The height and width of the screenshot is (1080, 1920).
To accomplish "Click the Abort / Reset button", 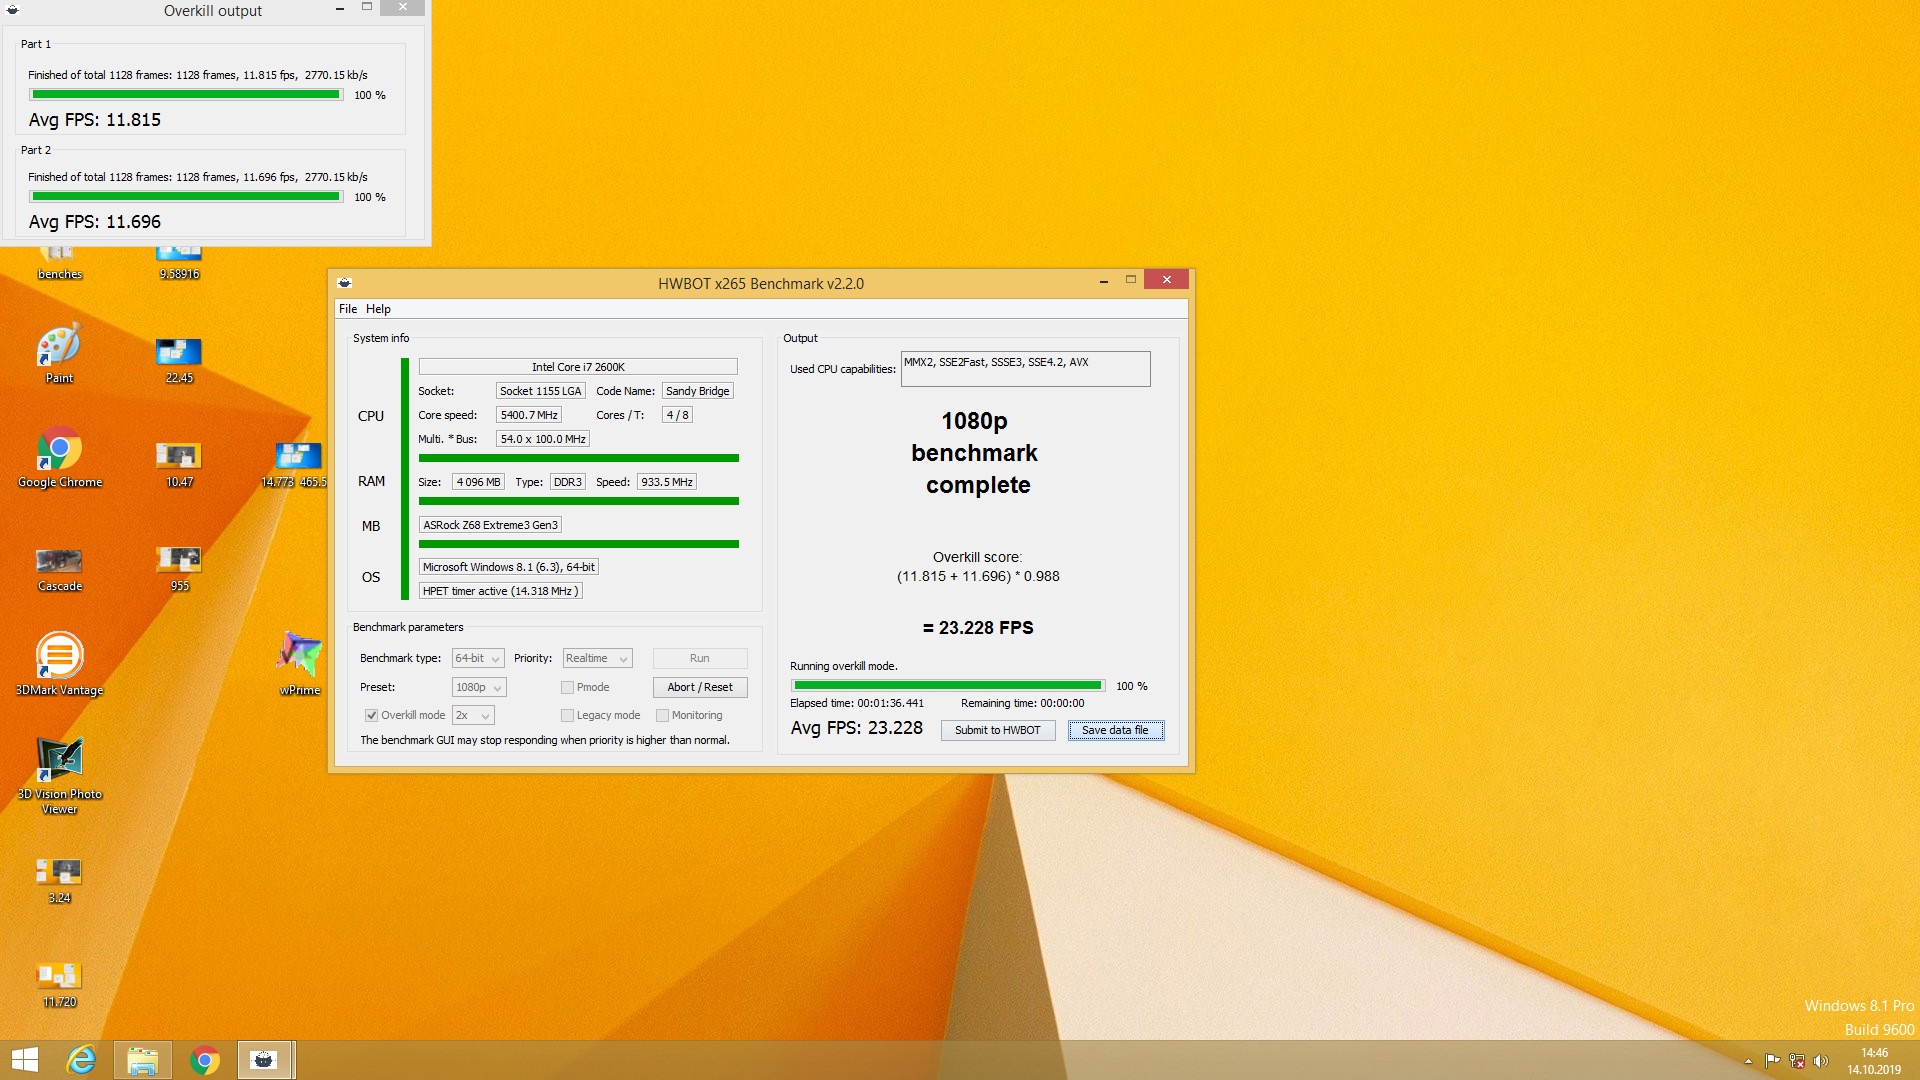I will pos(700,687).
